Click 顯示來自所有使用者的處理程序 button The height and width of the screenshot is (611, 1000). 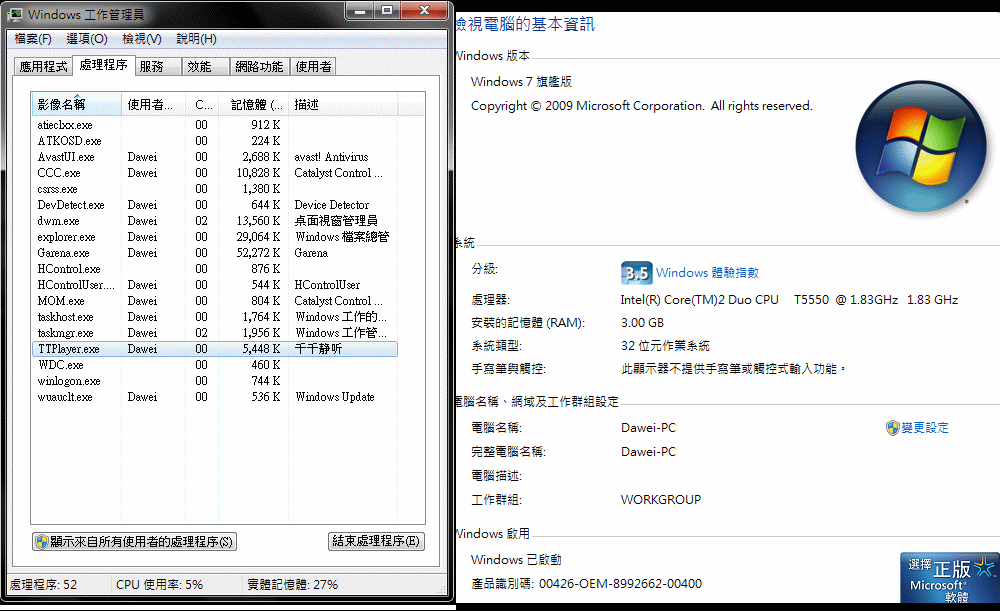point(135,542)
